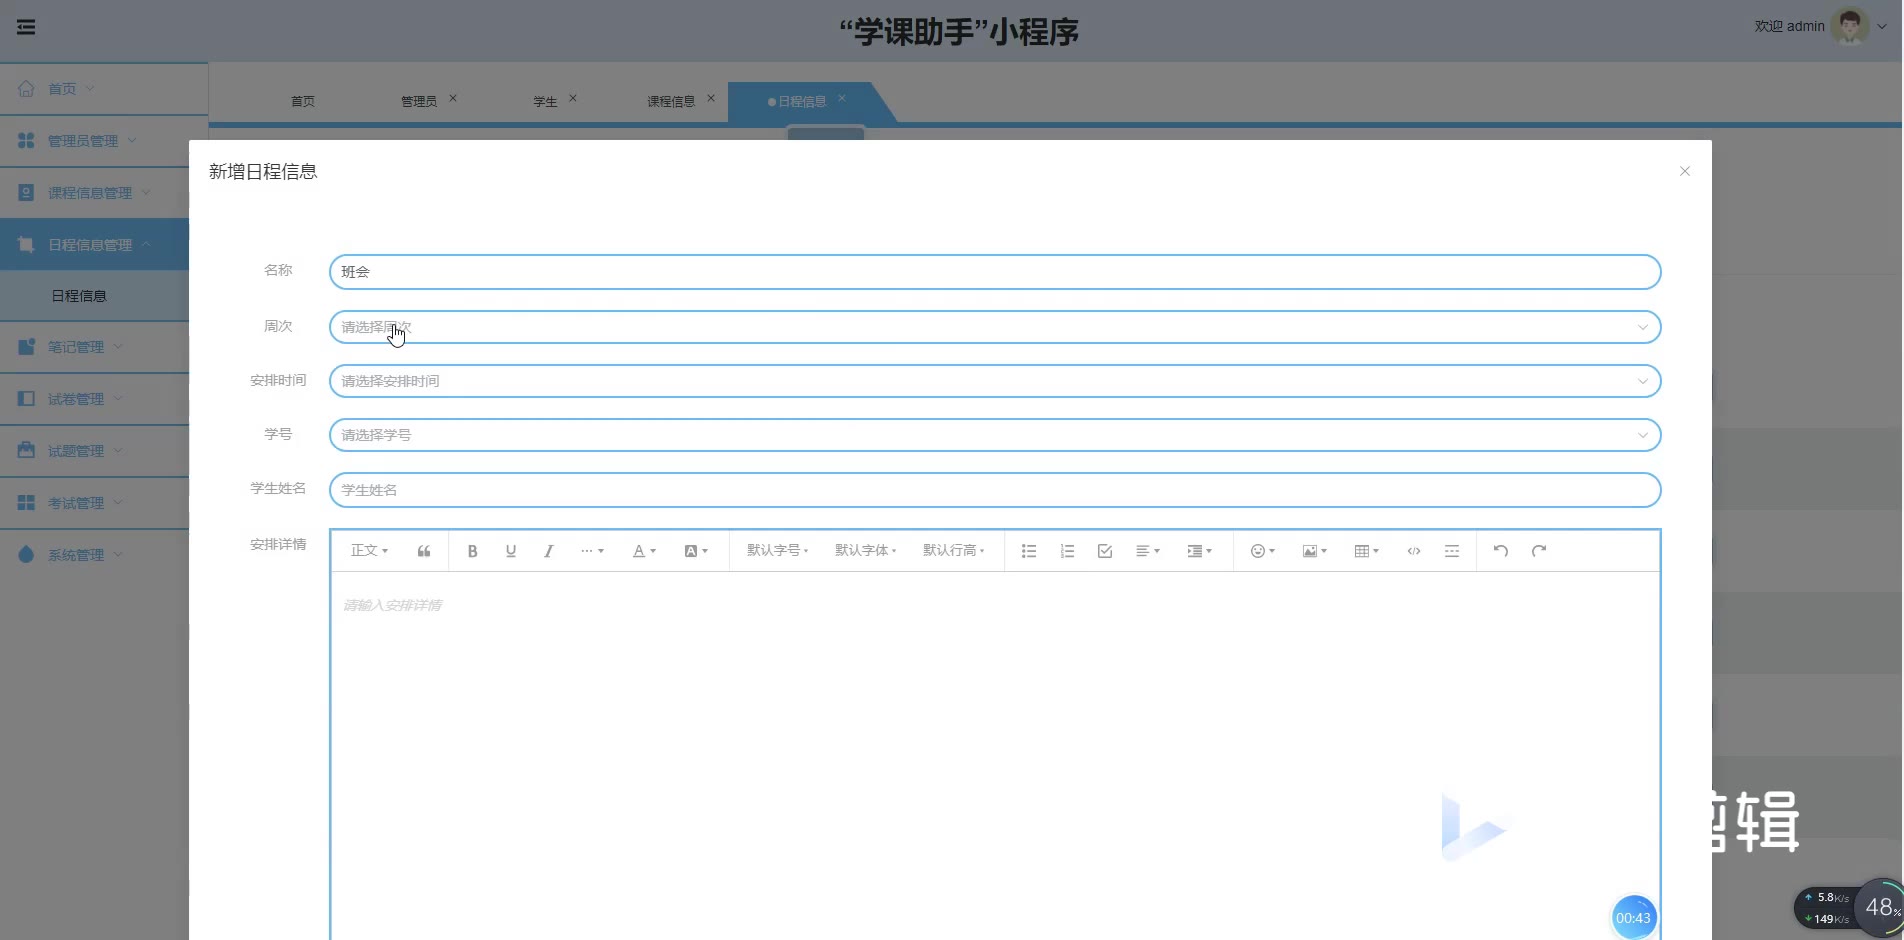Insert a todo checkbox list
Screen dimensions: 1904x940
(x=1105, y=551)
